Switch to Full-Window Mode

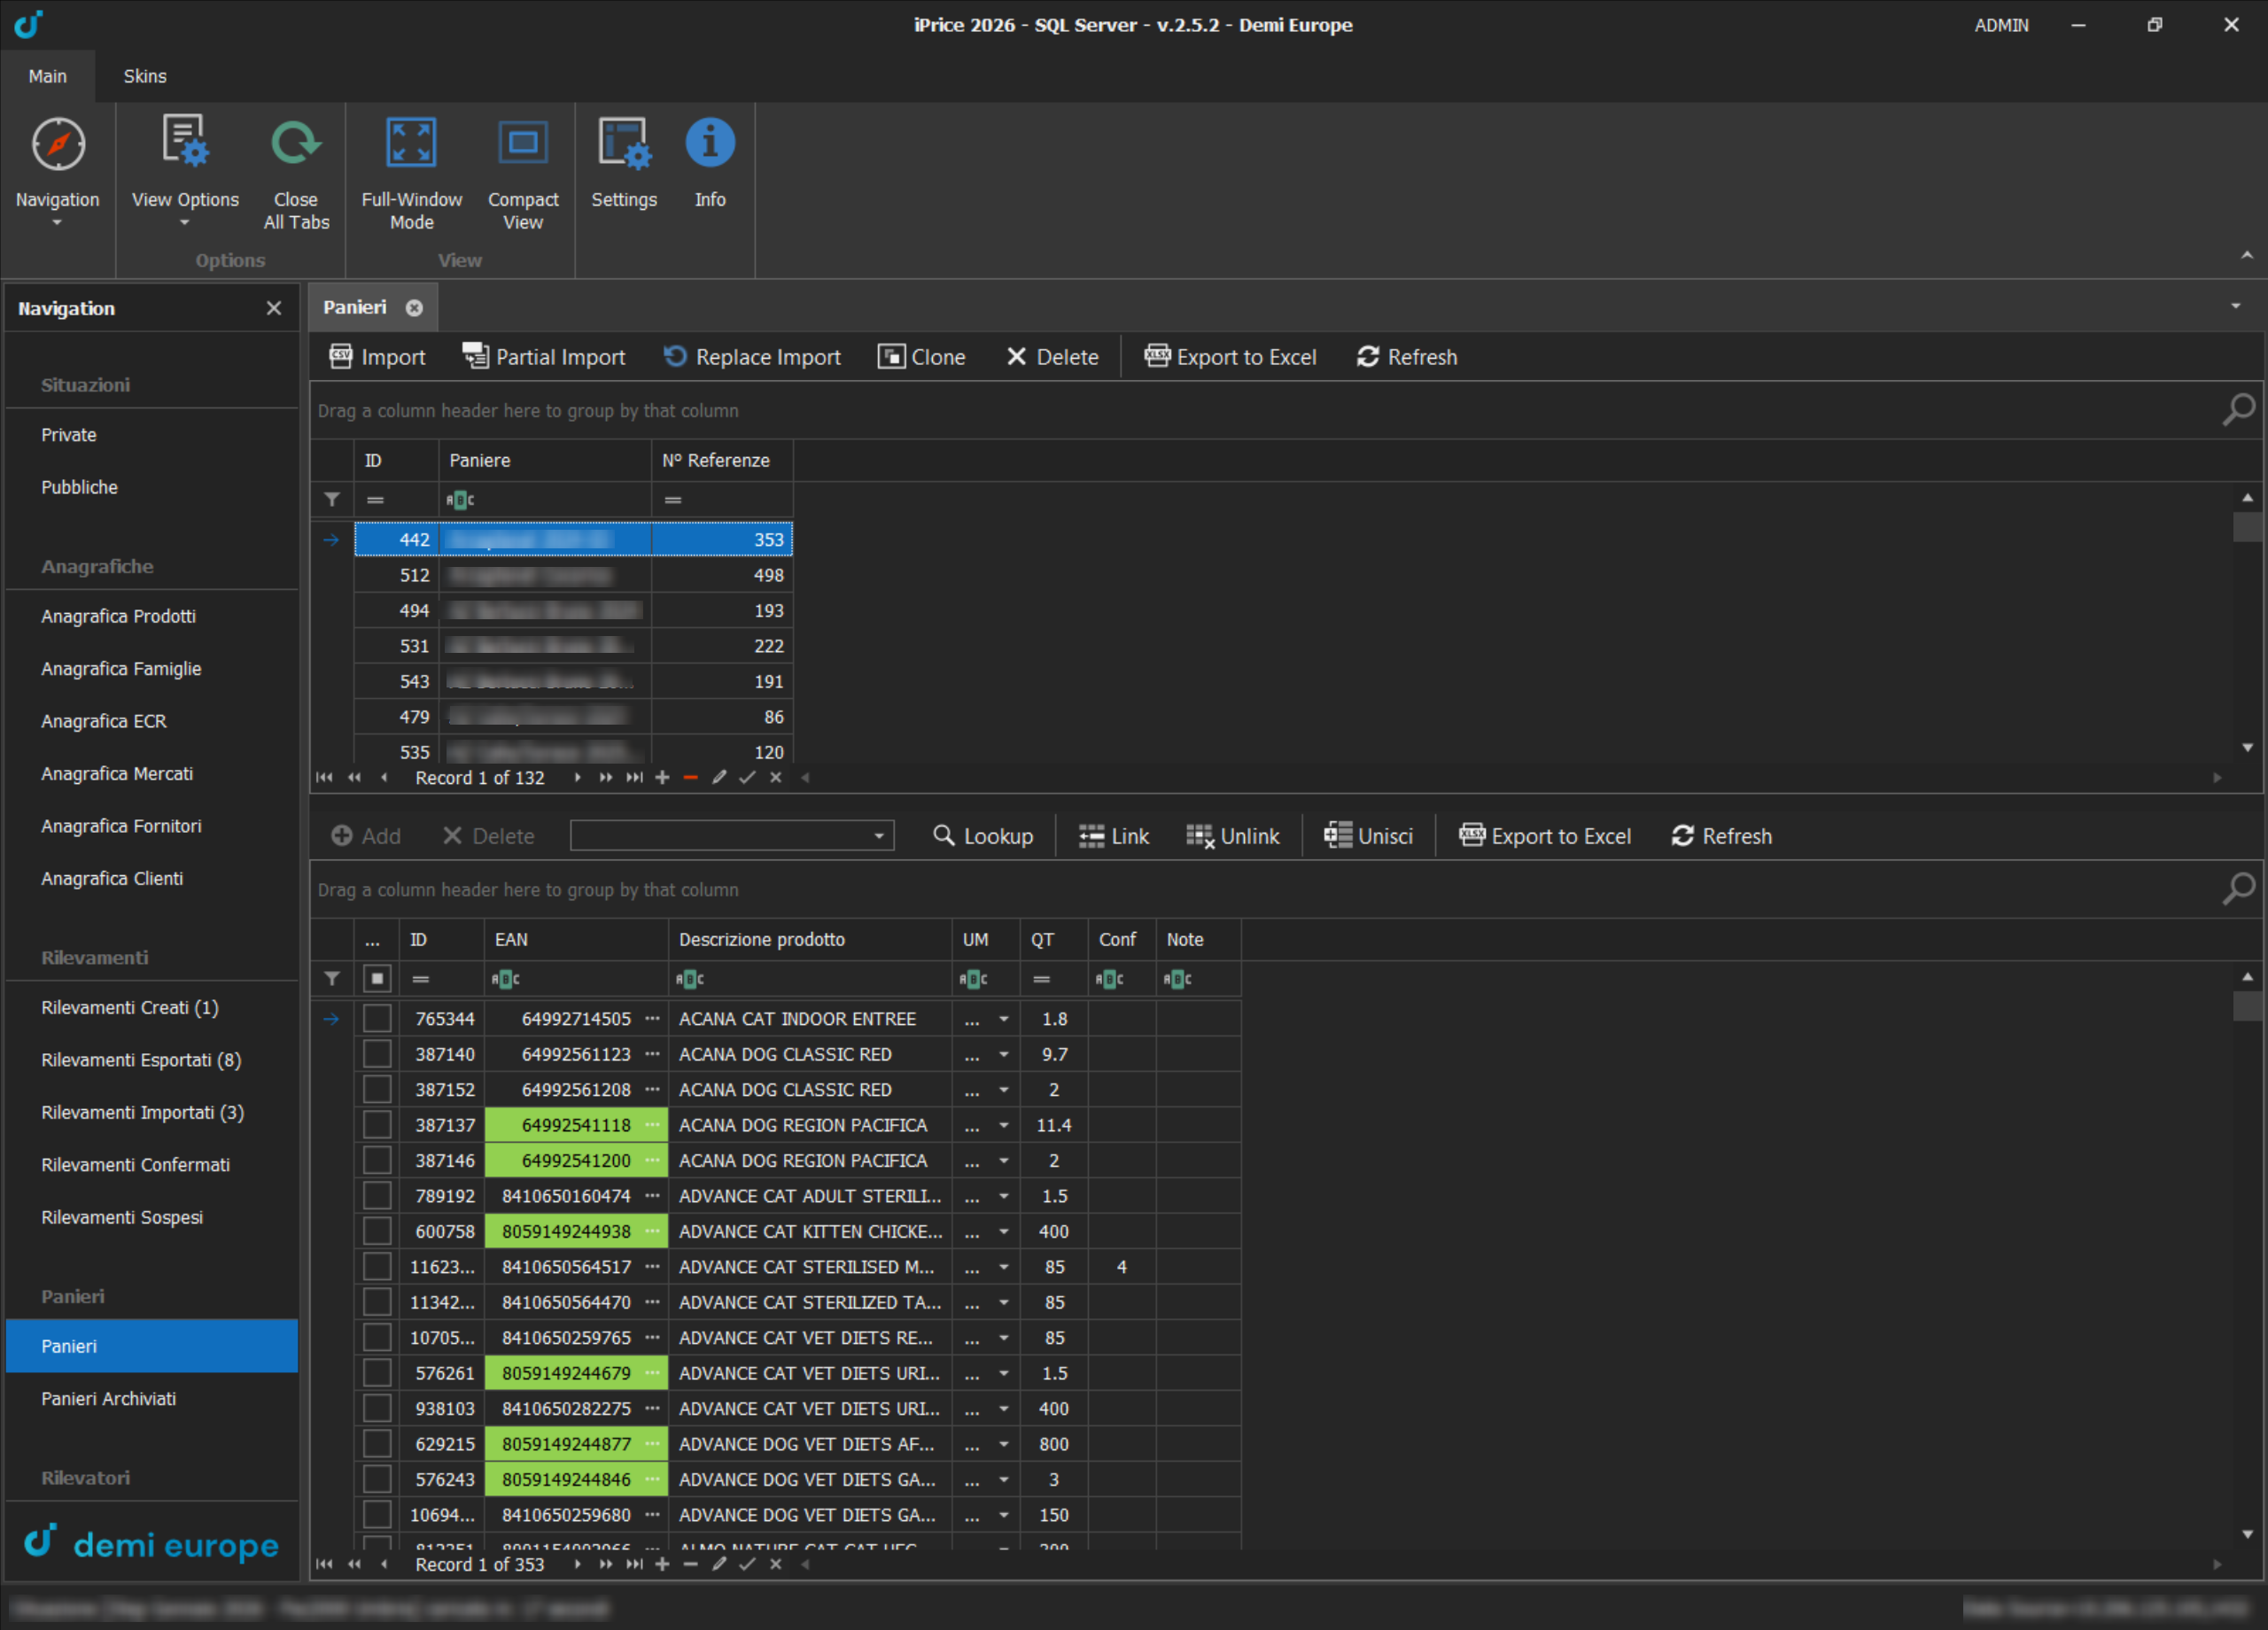(x=411, y=172)
